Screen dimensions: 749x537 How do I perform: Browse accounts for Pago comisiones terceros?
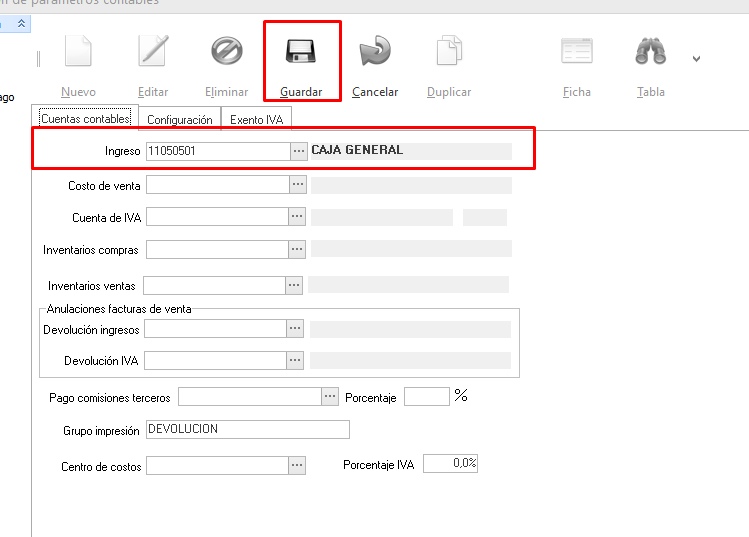330,397
